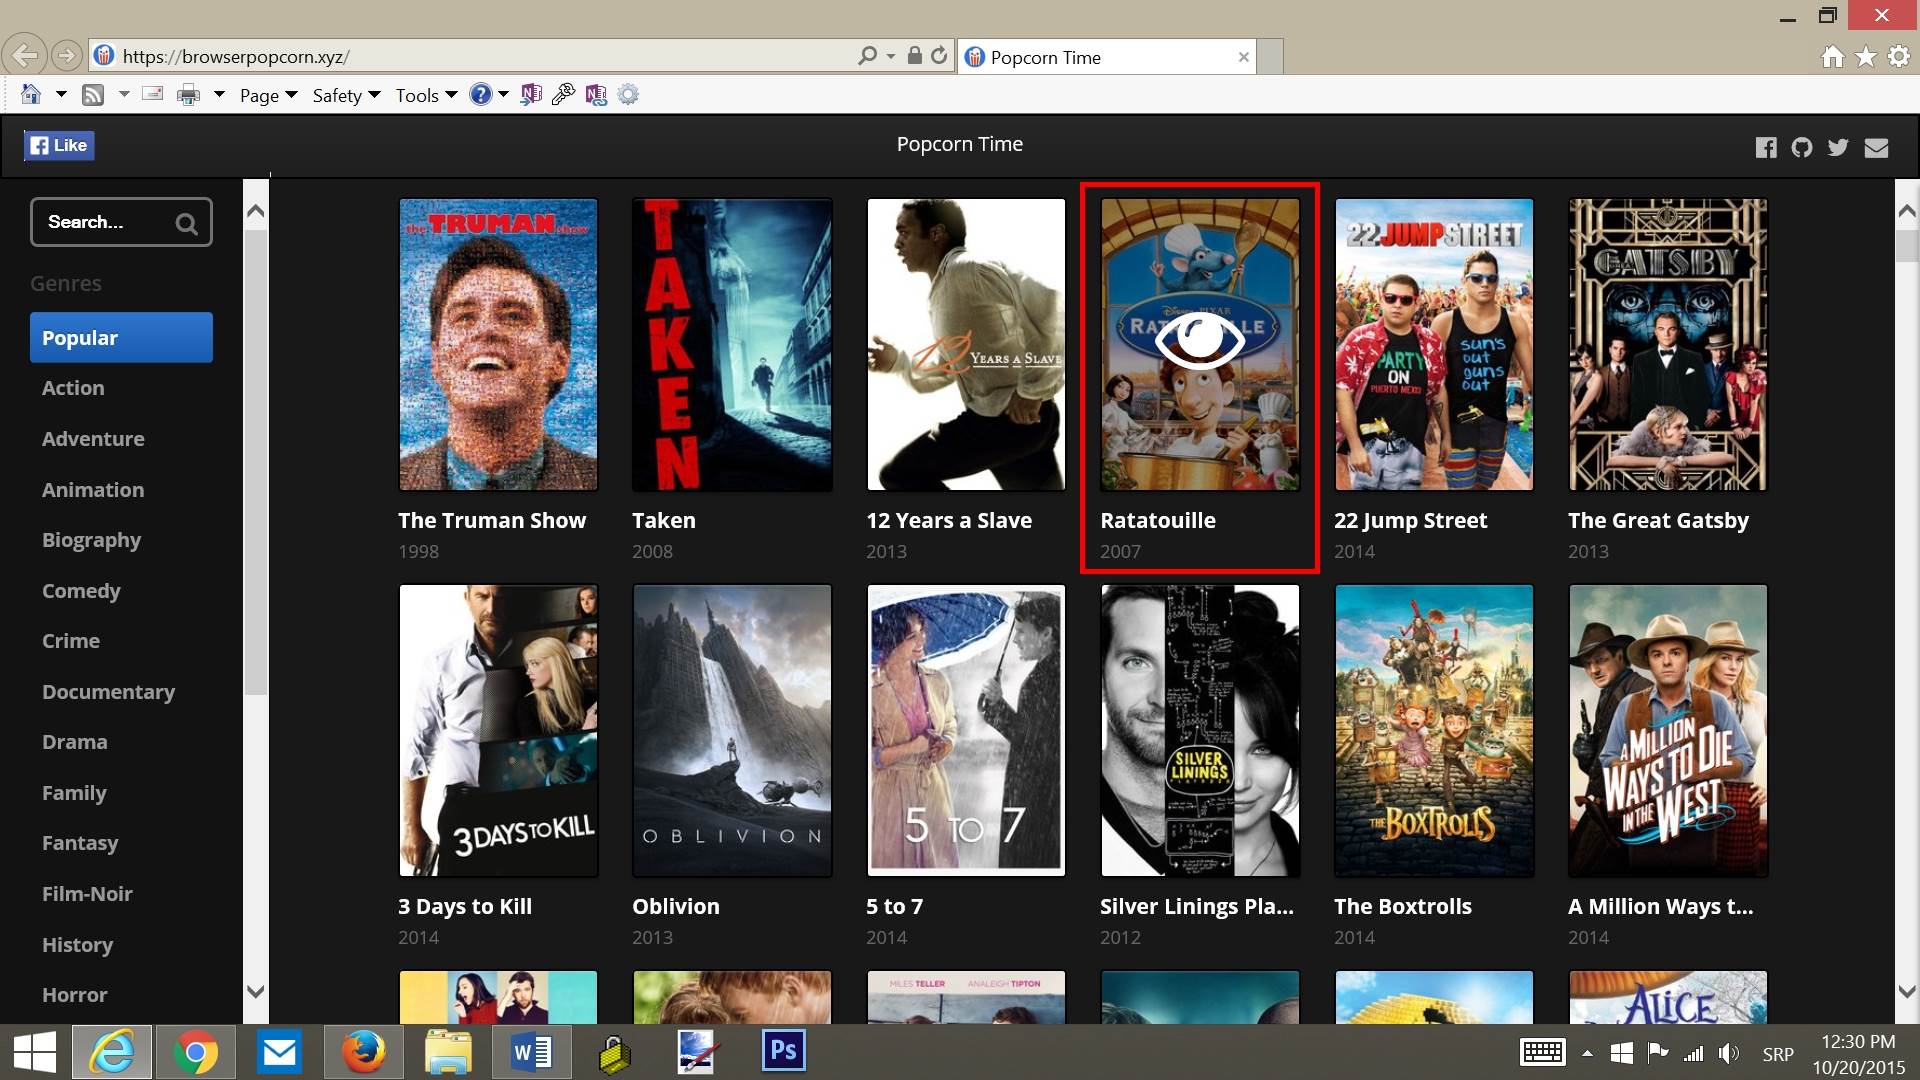The image size is (1920, 1080).
Task: Click the Facebook Like button
Action: click(x=59, y=145)
